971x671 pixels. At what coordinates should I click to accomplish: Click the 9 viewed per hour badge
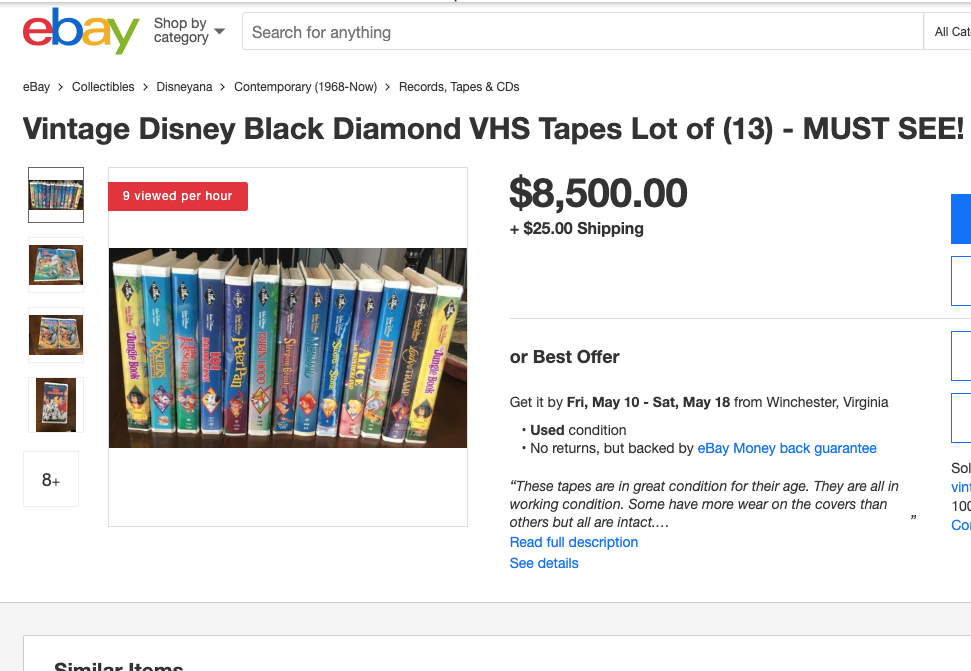(x=178, y=196)
